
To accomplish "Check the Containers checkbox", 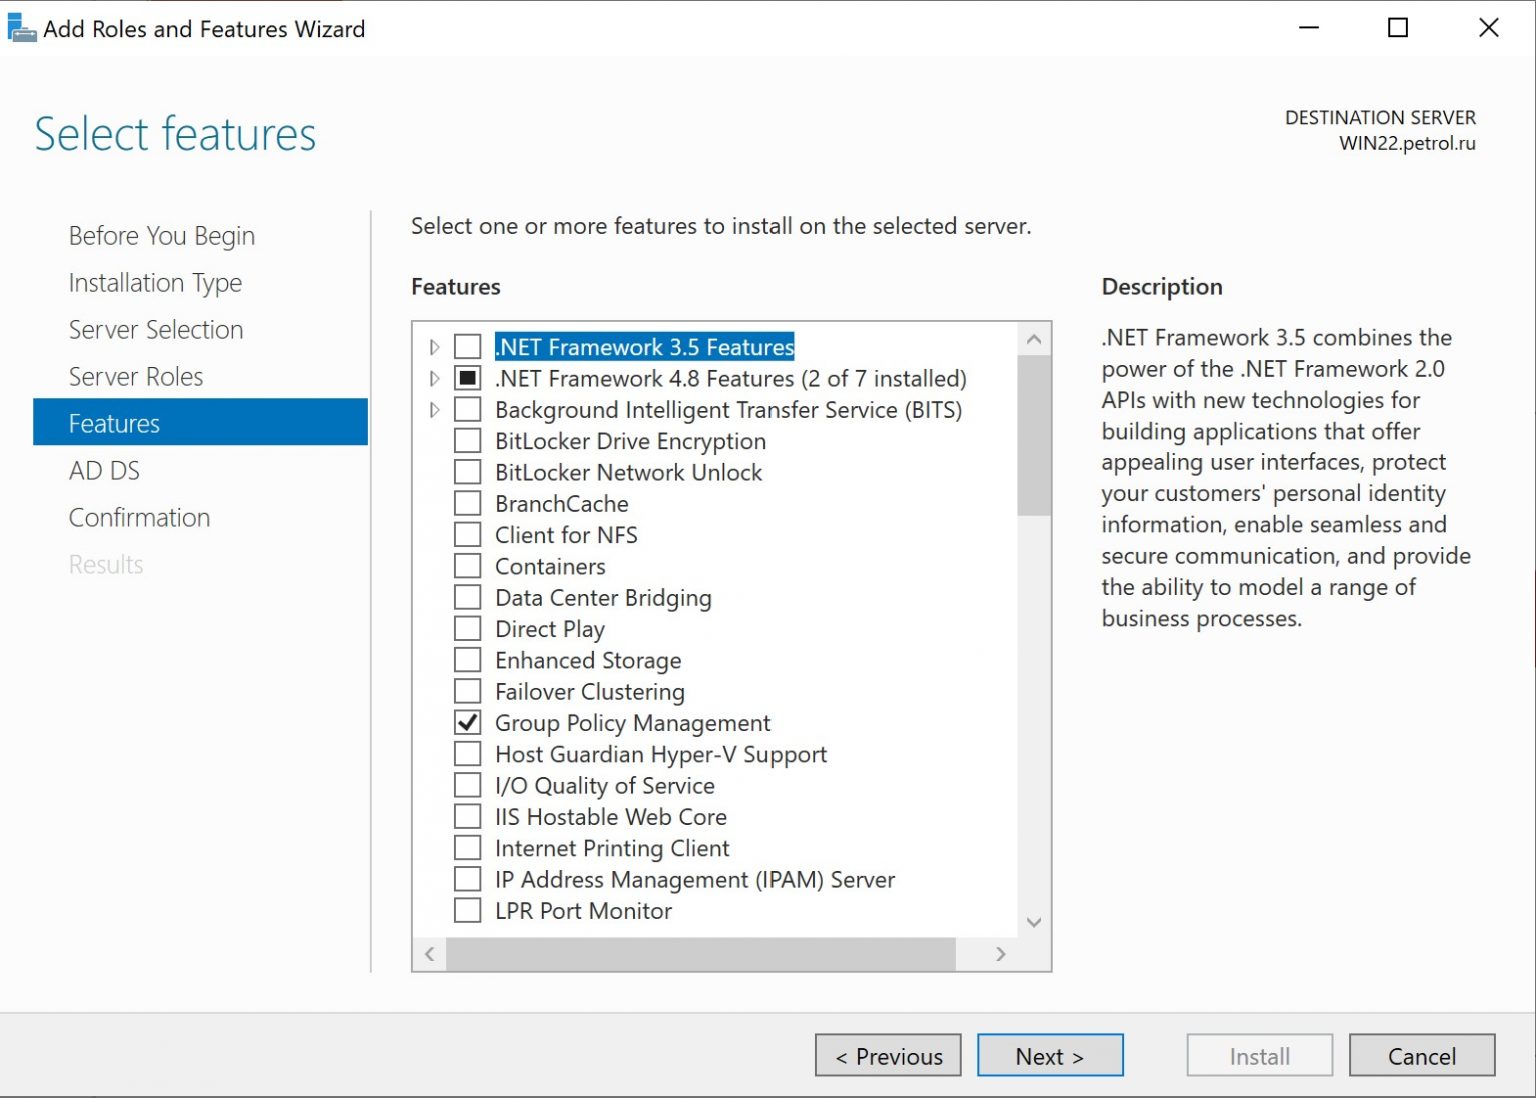I will (x=466, y=565).
